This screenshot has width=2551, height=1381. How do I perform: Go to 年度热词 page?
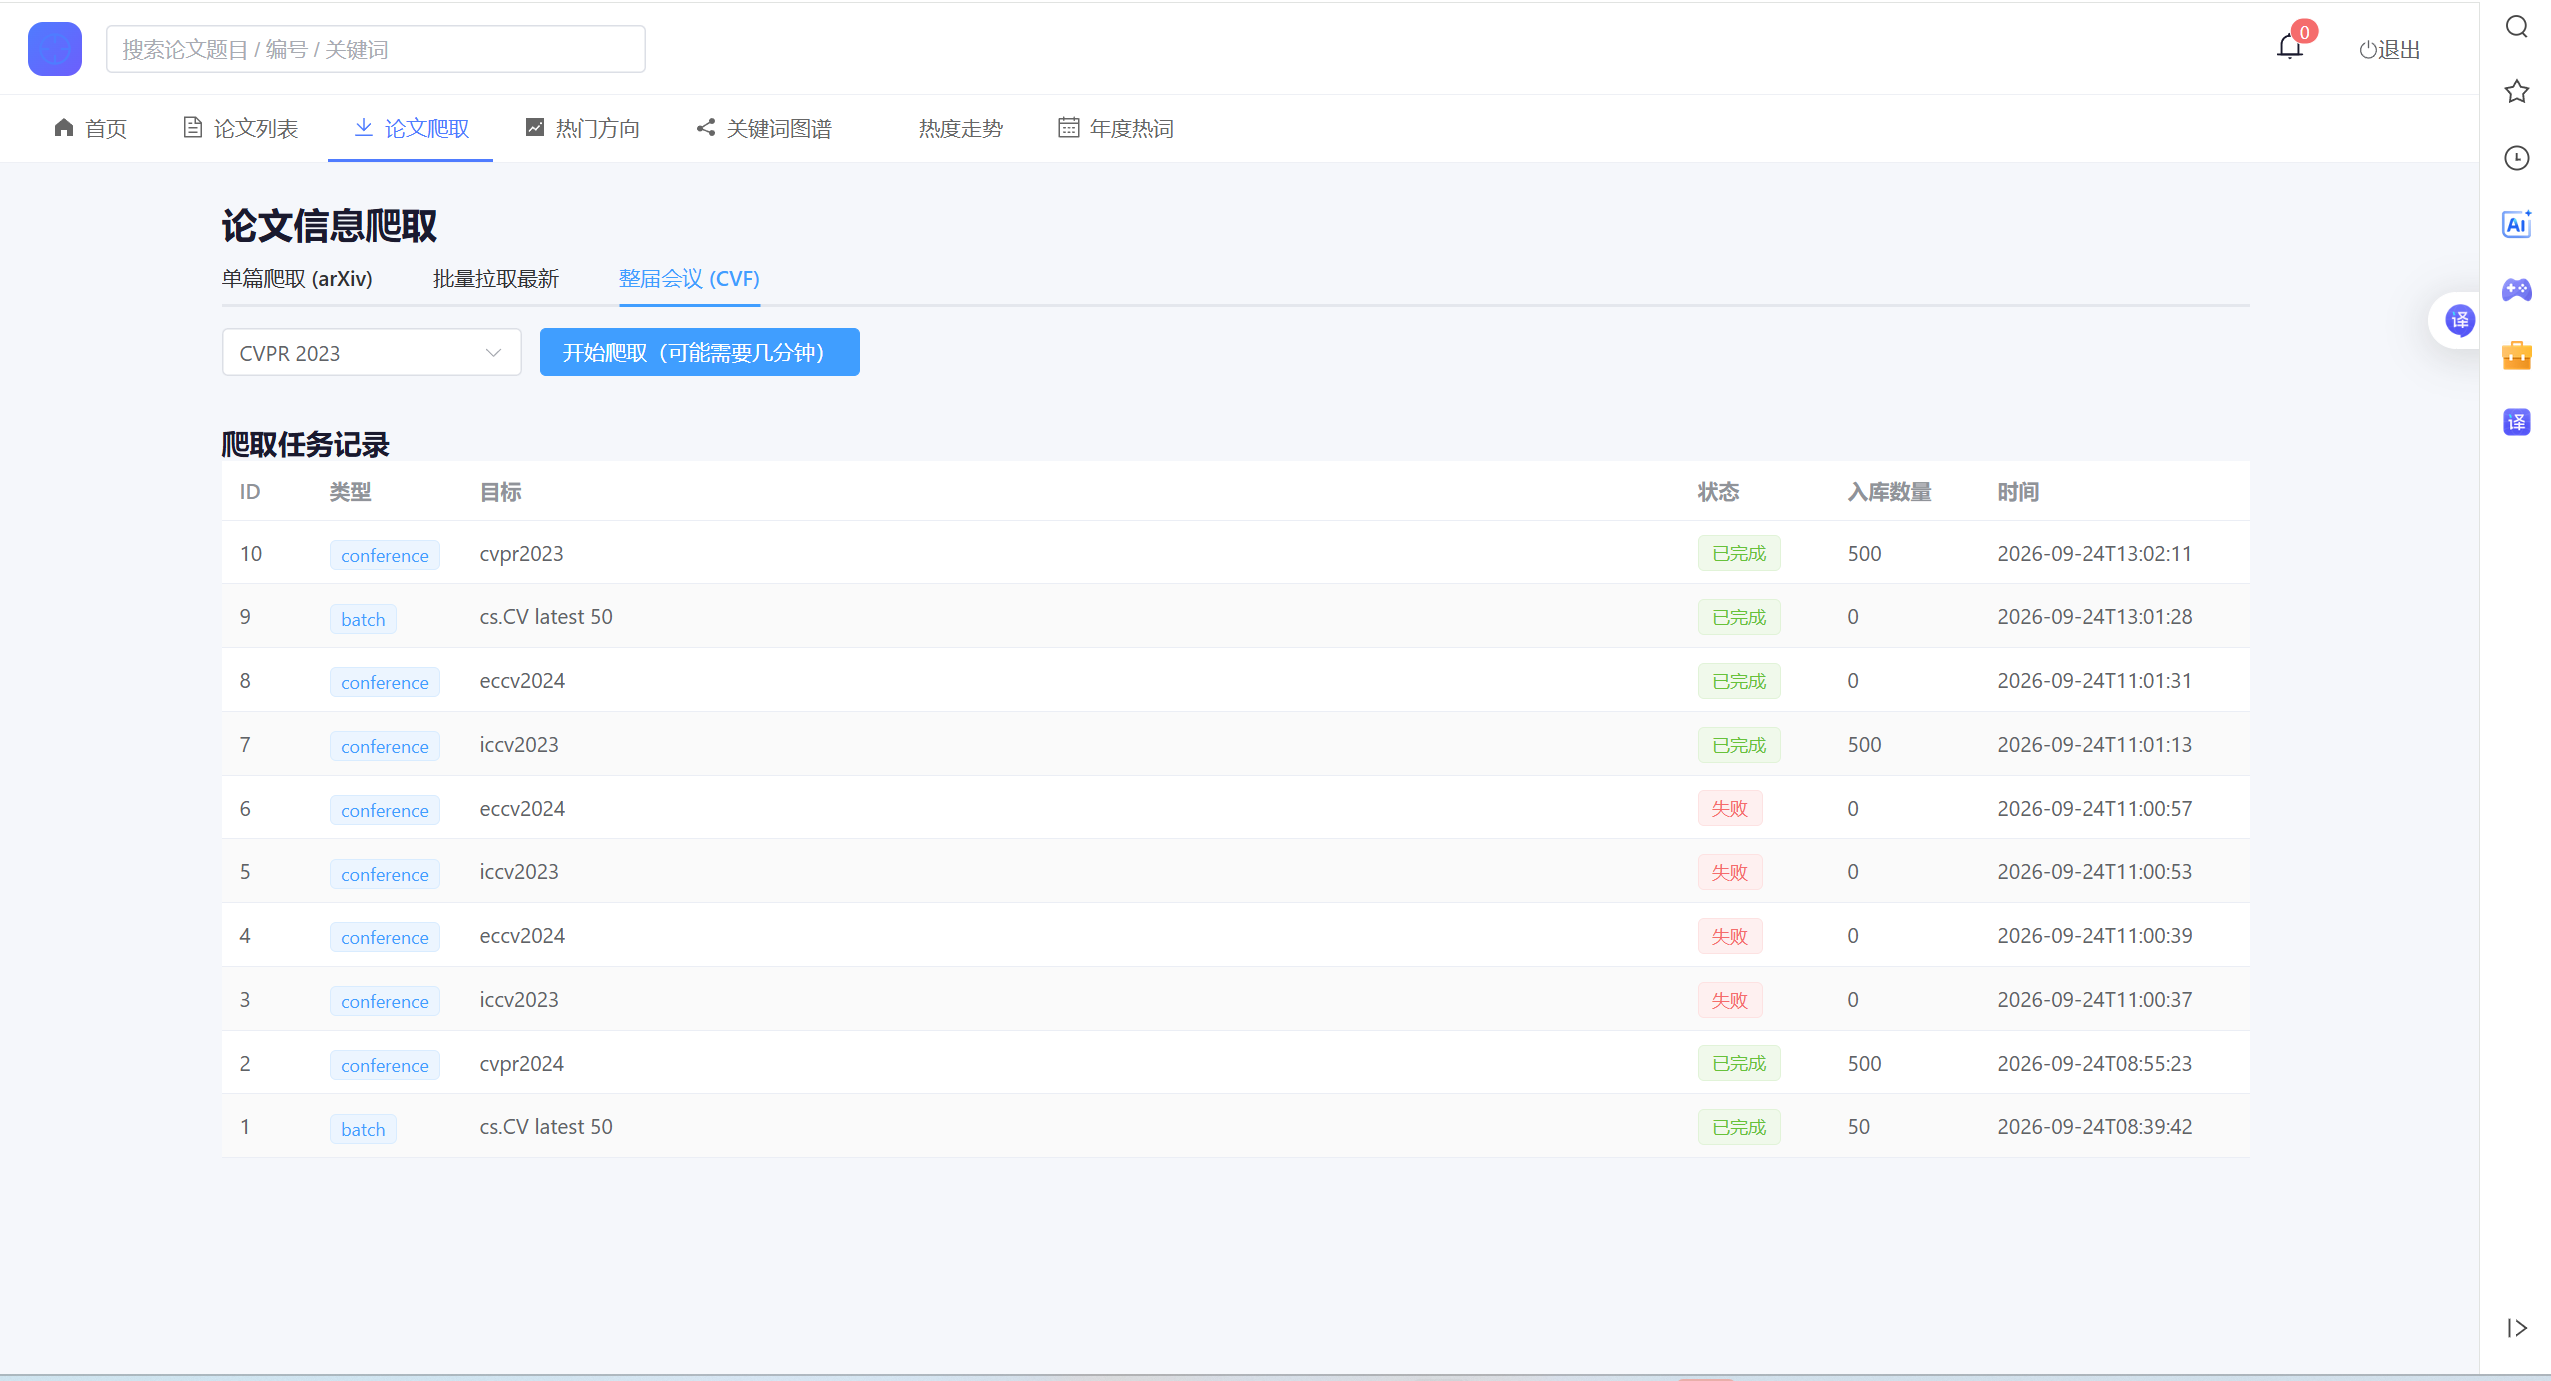tap(1116, 128)
